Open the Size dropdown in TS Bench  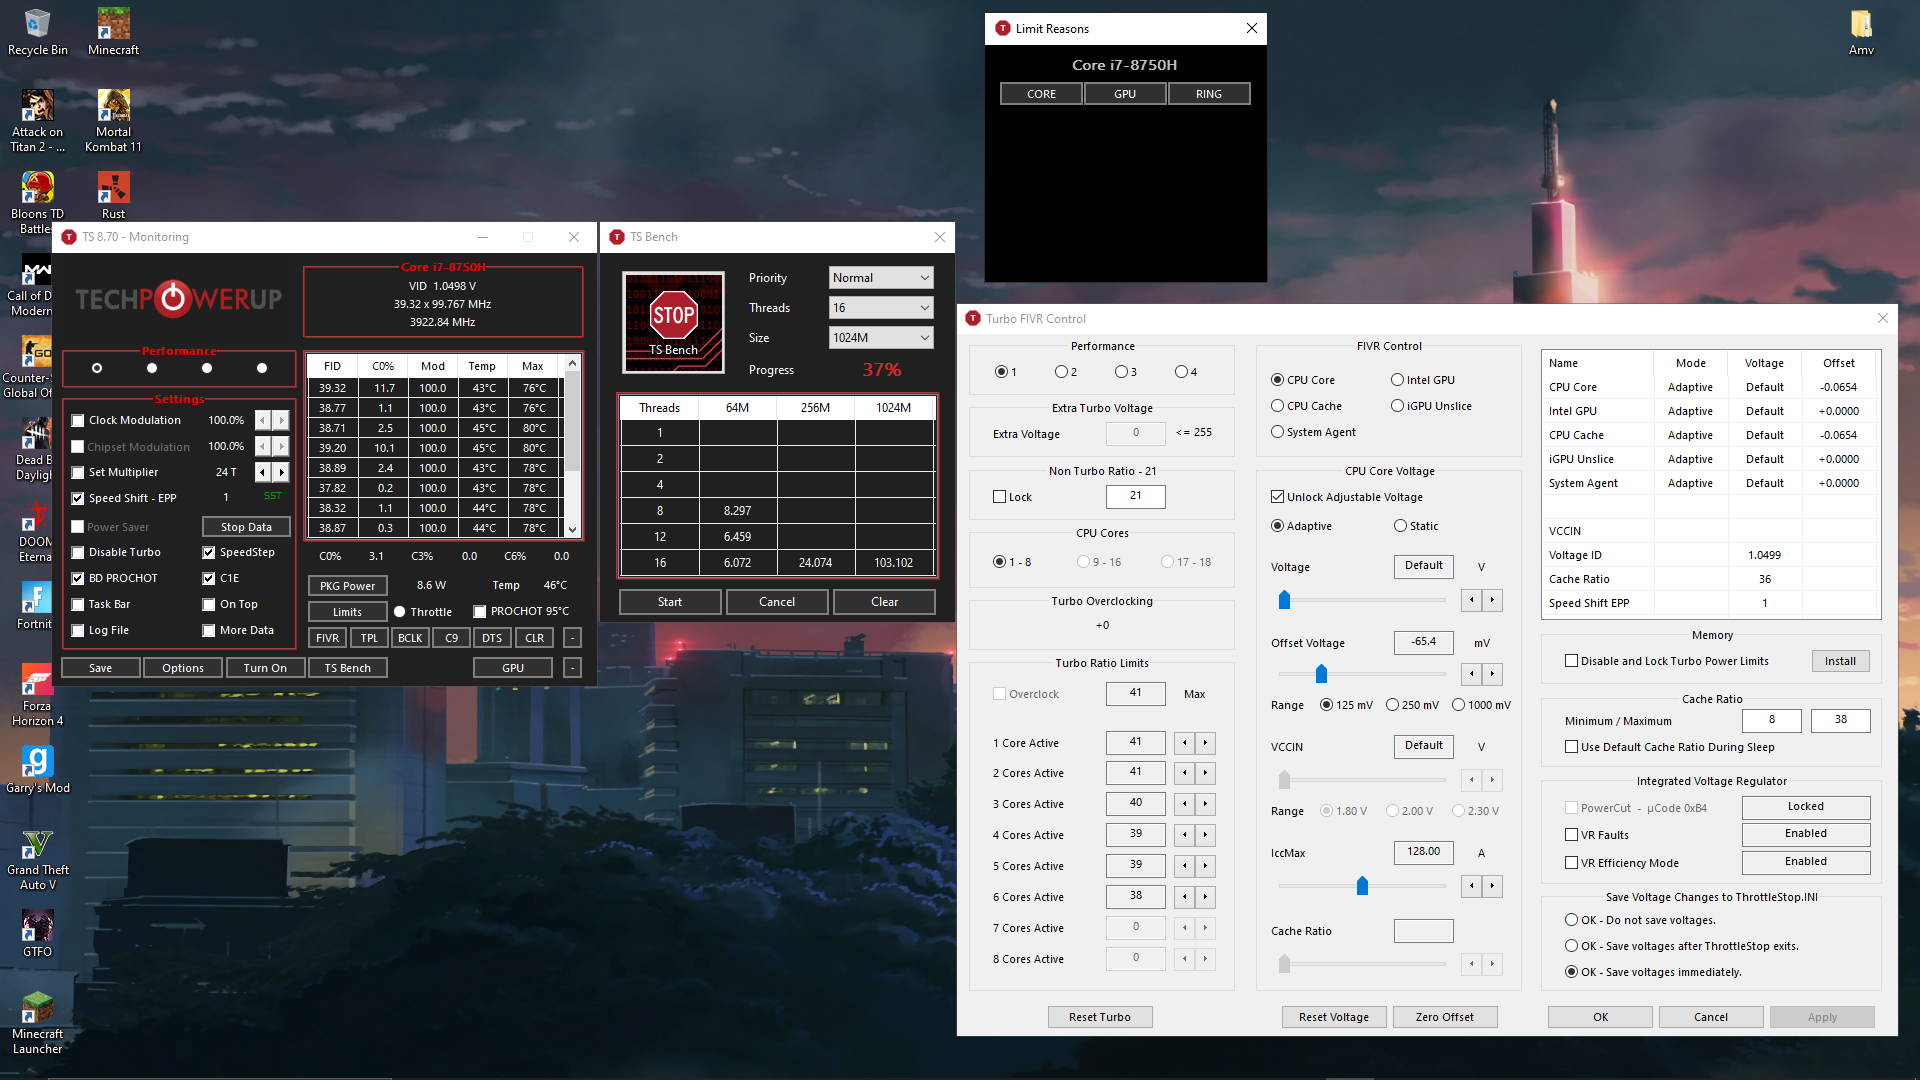(881, 338)
